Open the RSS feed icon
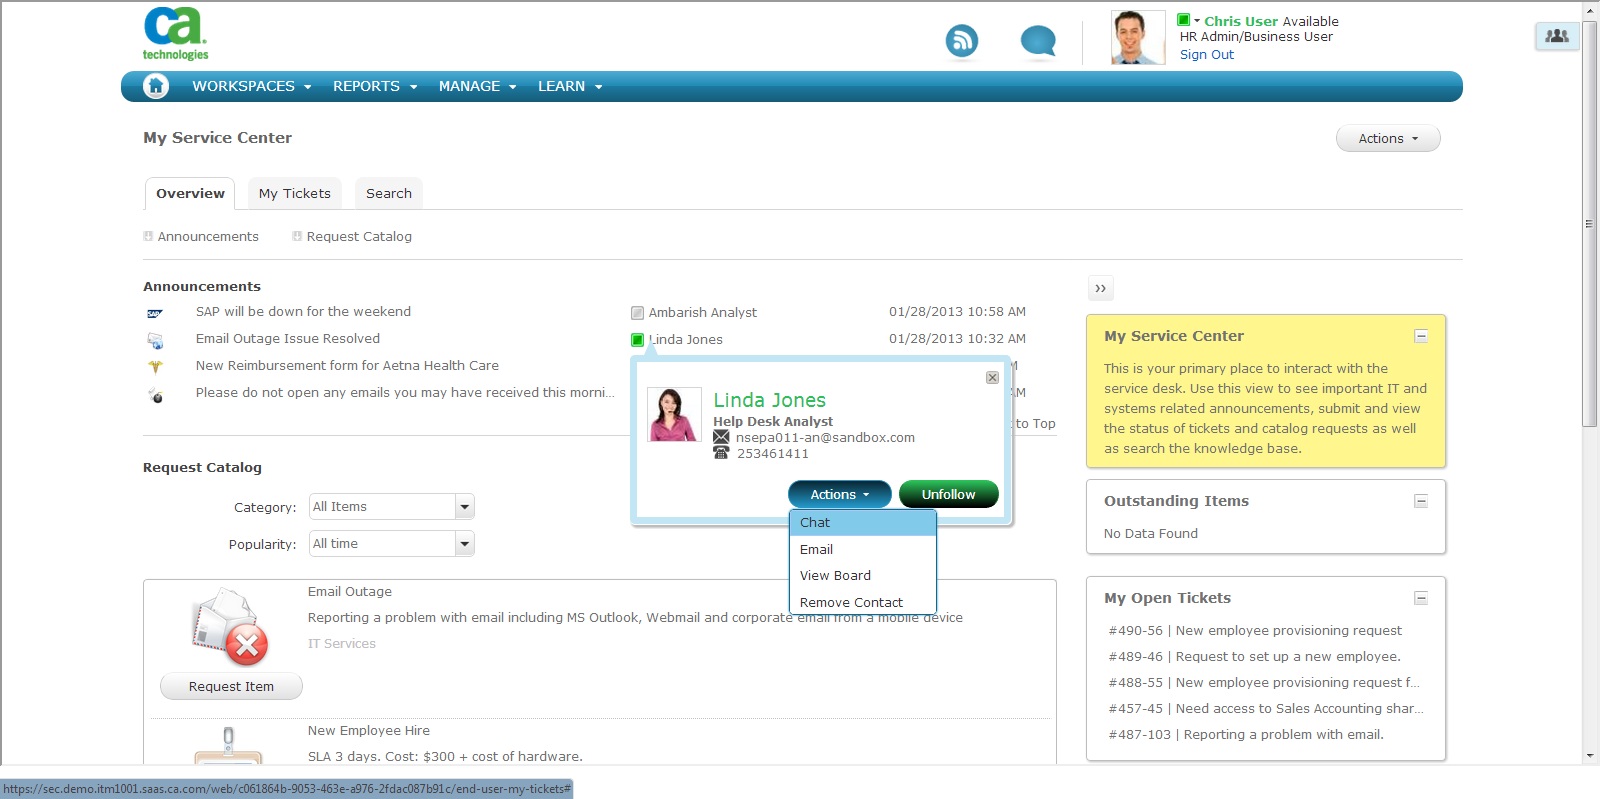Viewport: 1600px width, 799px height. (962, 41)
